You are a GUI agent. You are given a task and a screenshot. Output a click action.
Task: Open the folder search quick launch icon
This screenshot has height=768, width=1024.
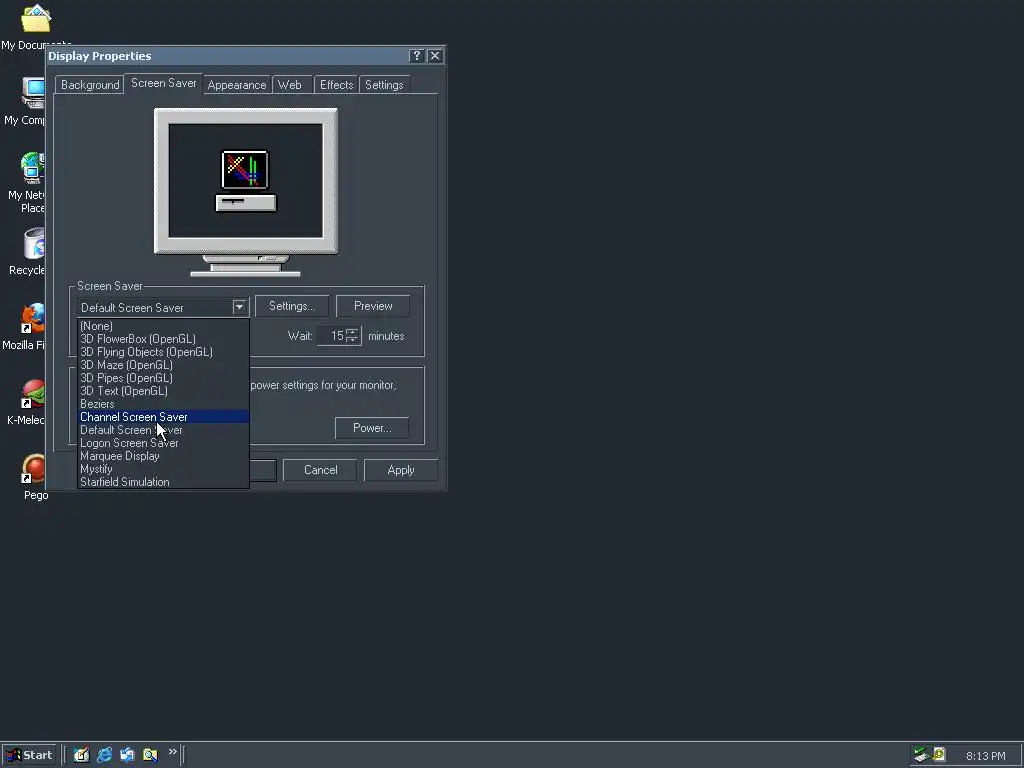(150, 755)
